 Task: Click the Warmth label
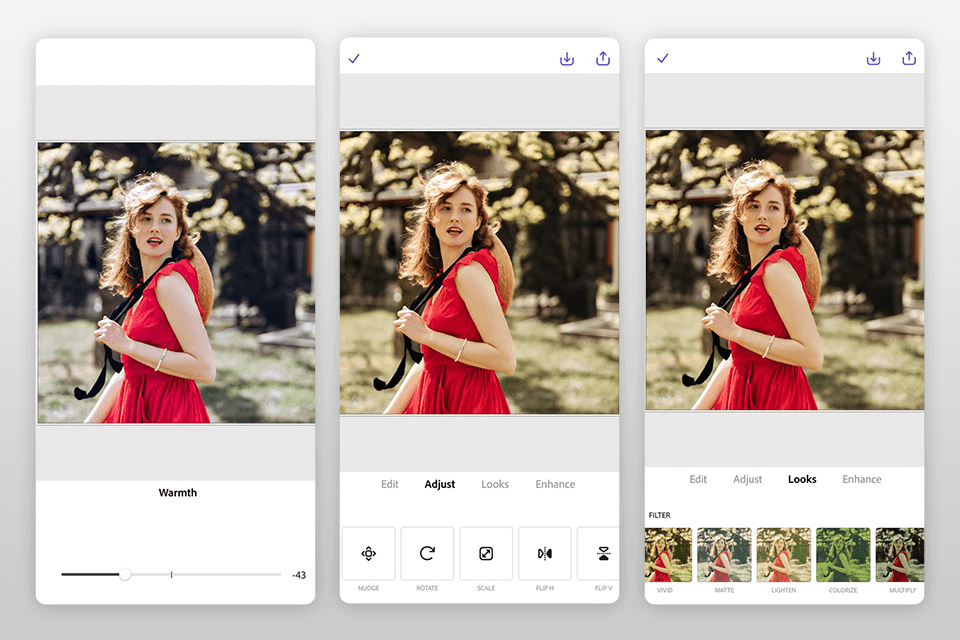click(178, 492)
